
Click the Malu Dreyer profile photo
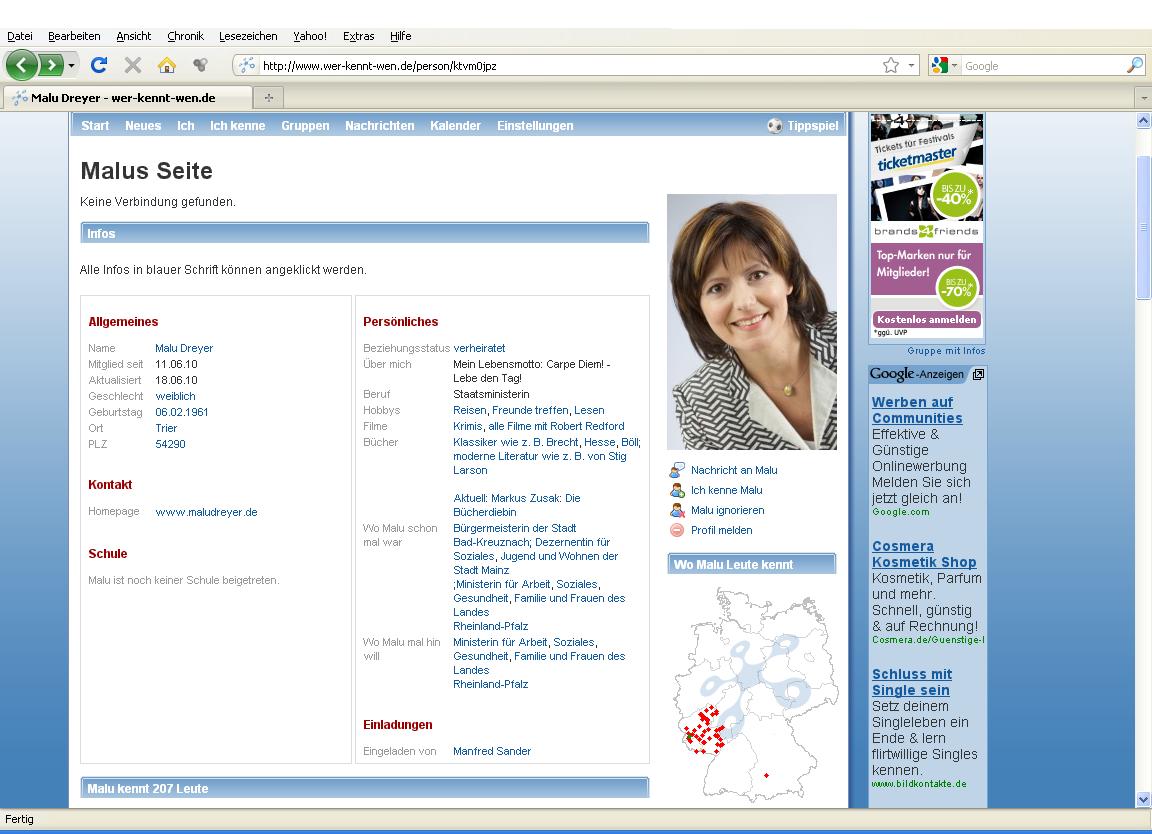pos(752,322)
